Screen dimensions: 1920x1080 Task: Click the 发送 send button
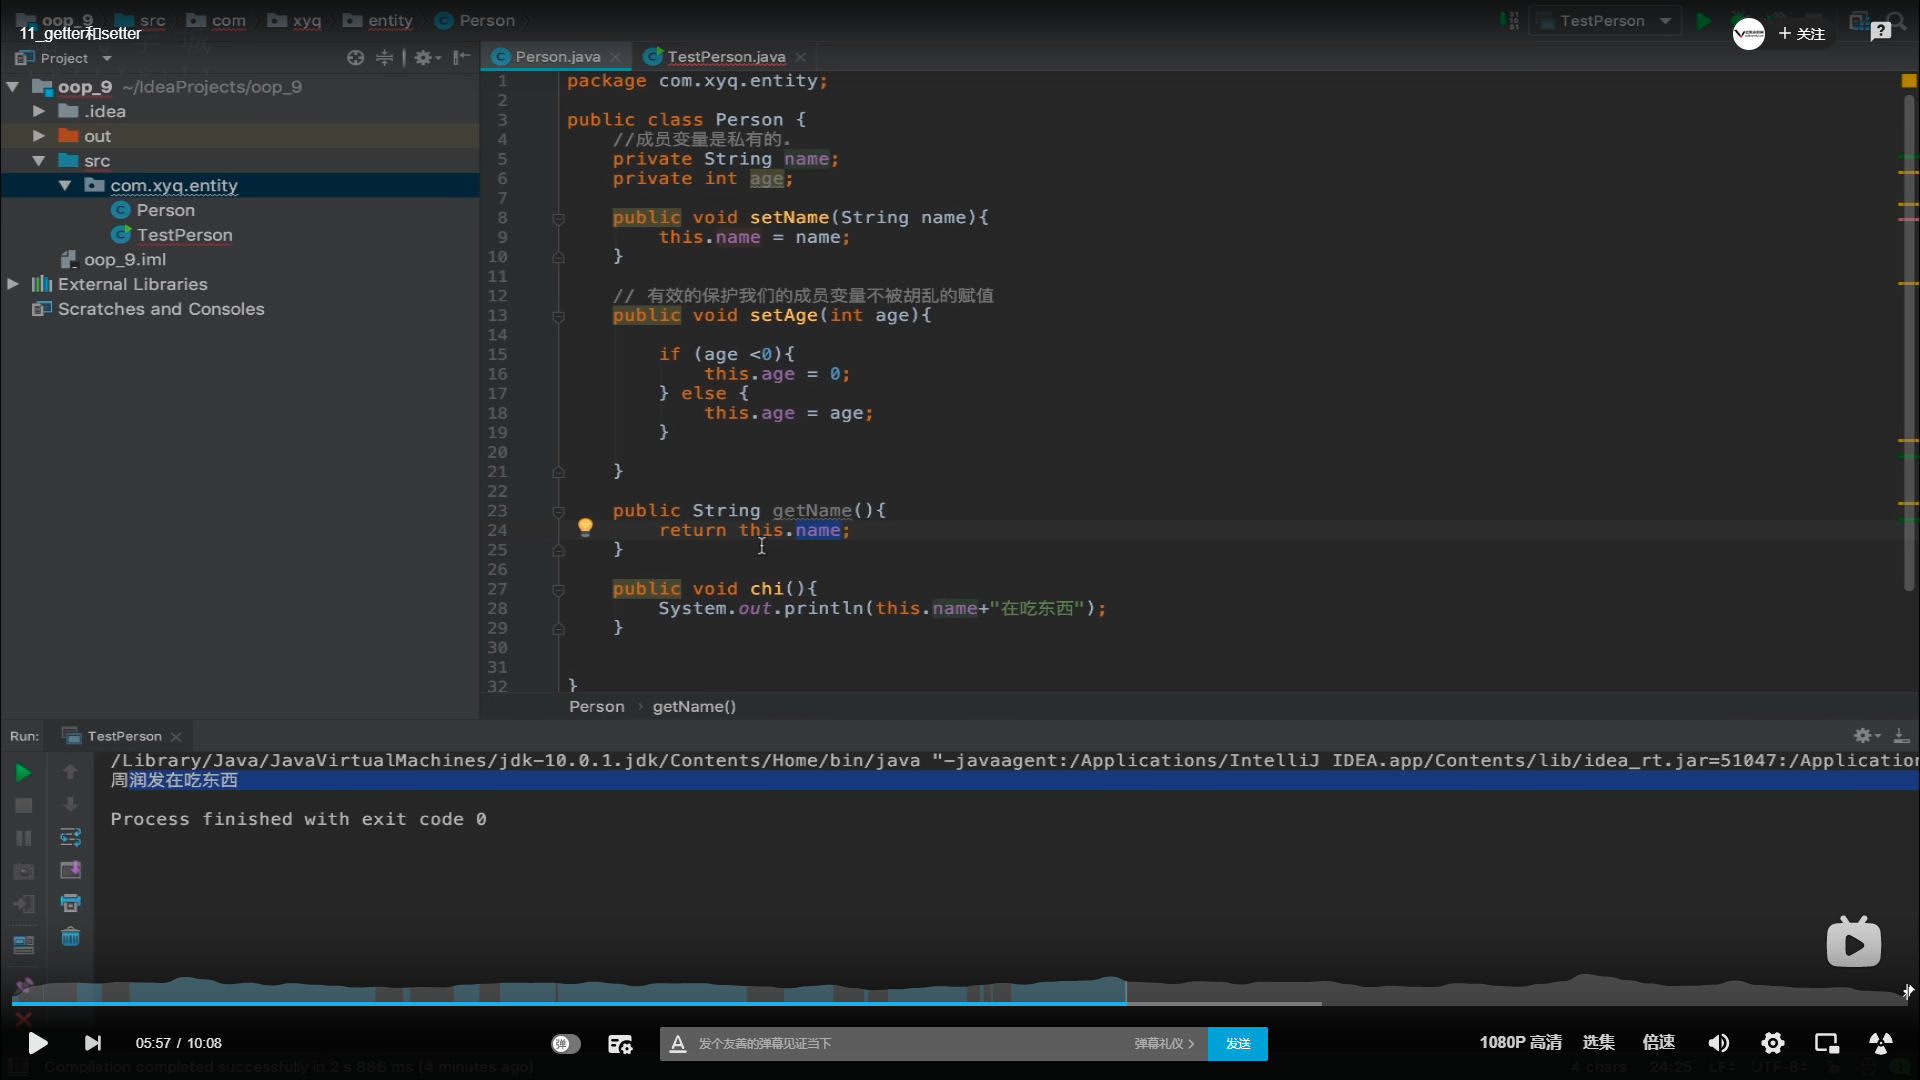(x=1237, y=1043)
